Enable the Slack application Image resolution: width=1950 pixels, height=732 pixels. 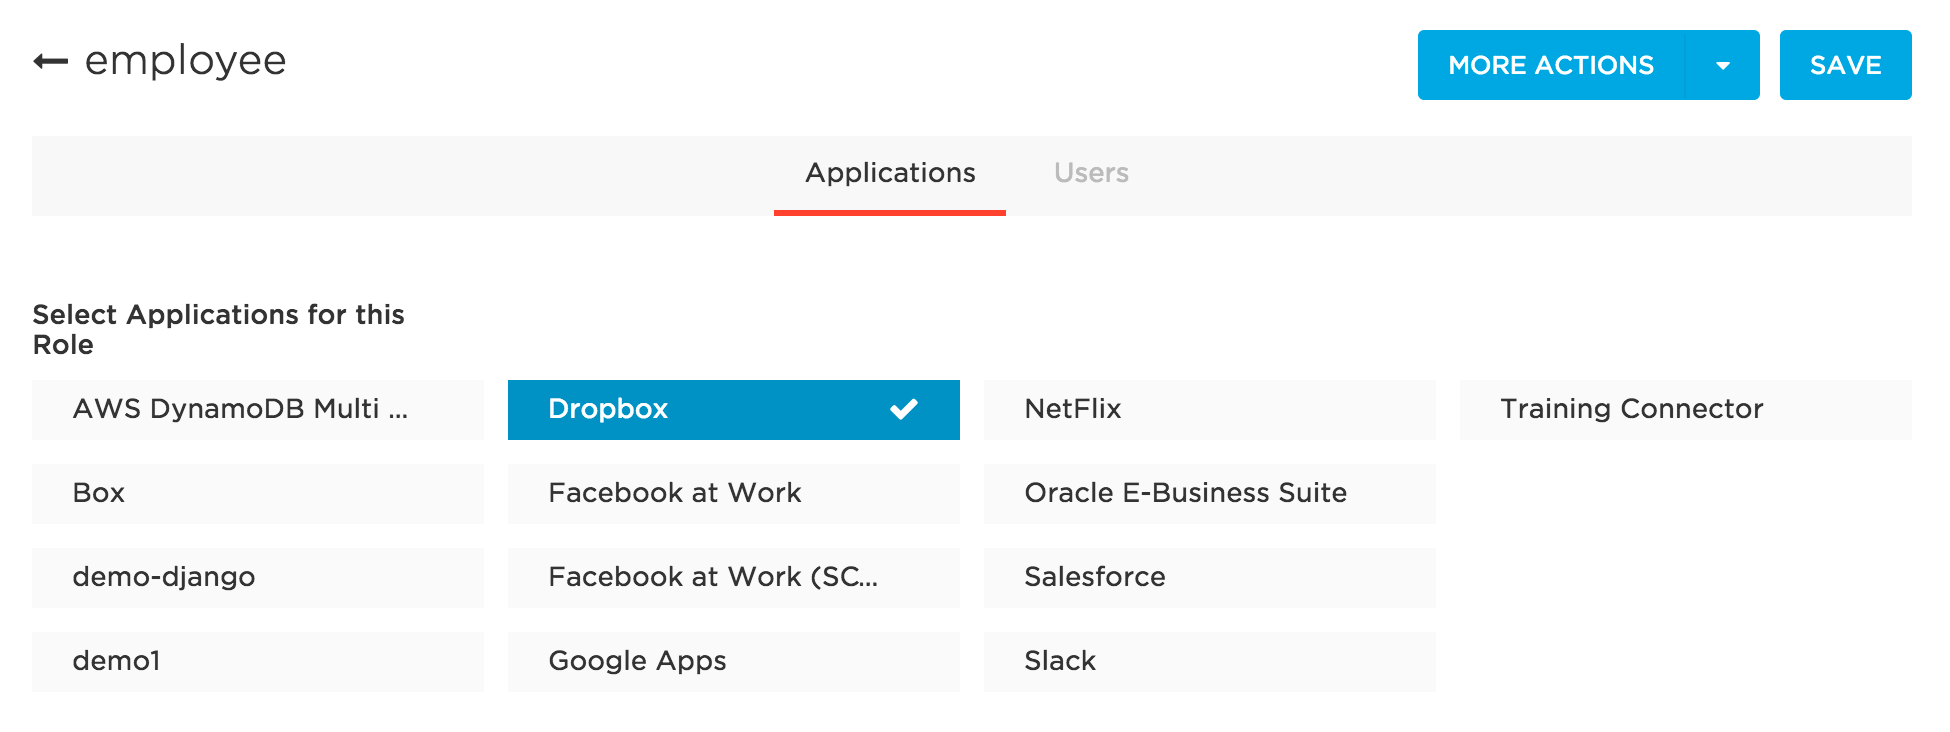1210,662
